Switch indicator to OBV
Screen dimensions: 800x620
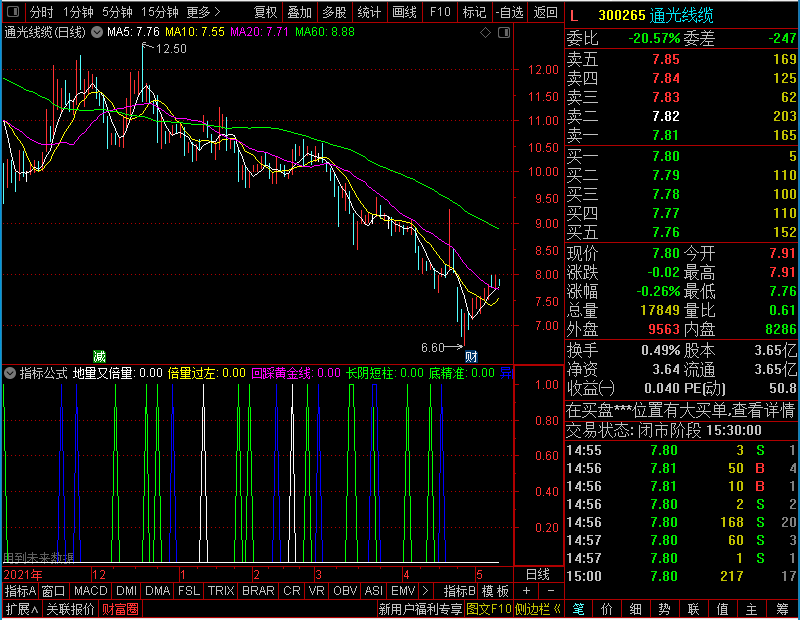point(345,591)
